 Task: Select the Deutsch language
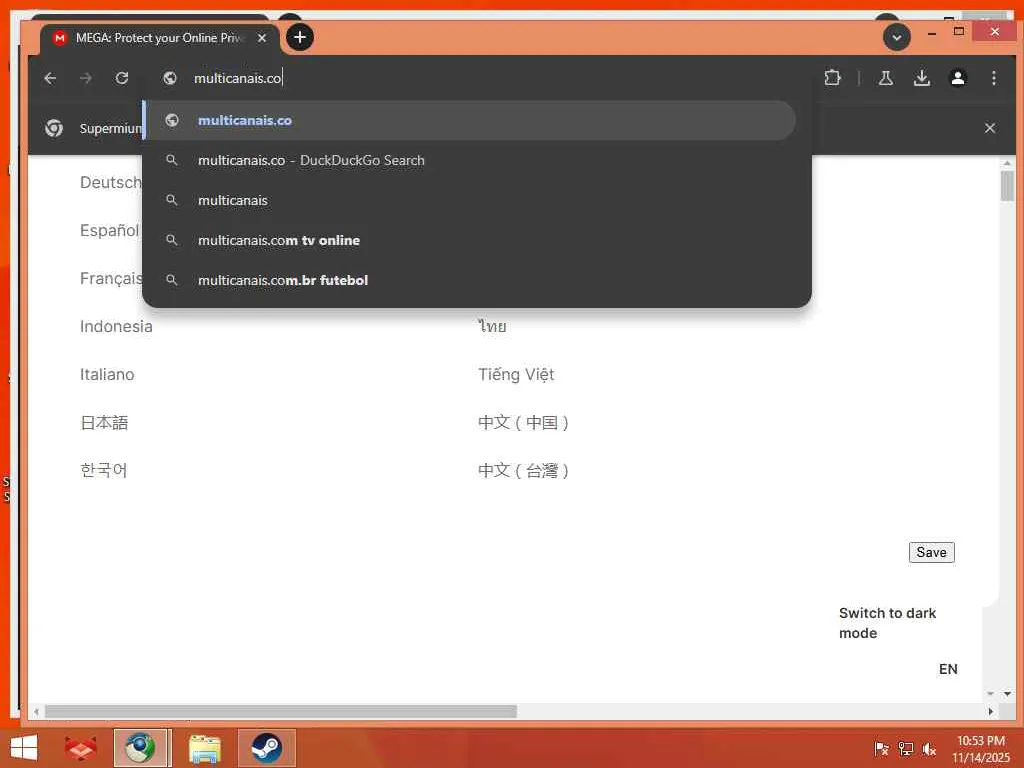[110, 183]
